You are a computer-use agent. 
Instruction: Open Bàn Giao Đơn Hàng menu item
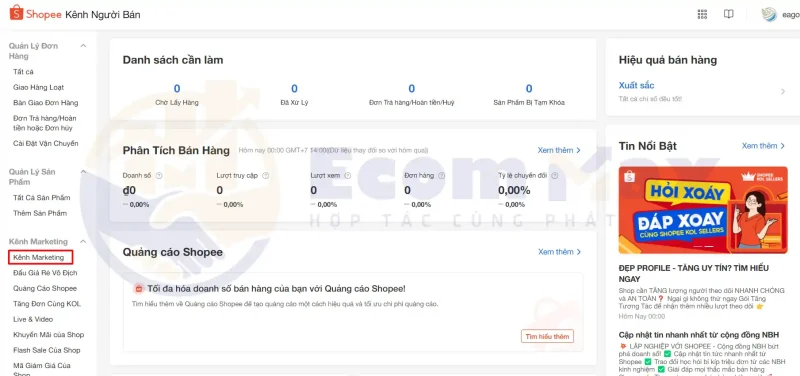[x=45, y=103]
